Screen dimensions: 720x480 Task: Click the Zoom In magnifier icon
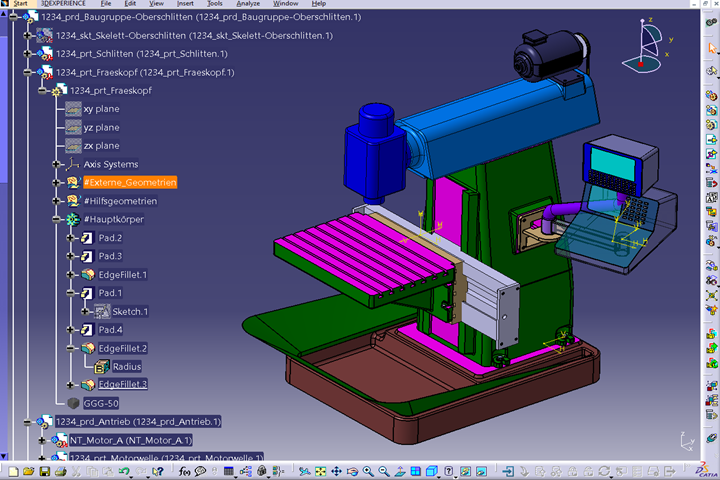click(368, 471)
